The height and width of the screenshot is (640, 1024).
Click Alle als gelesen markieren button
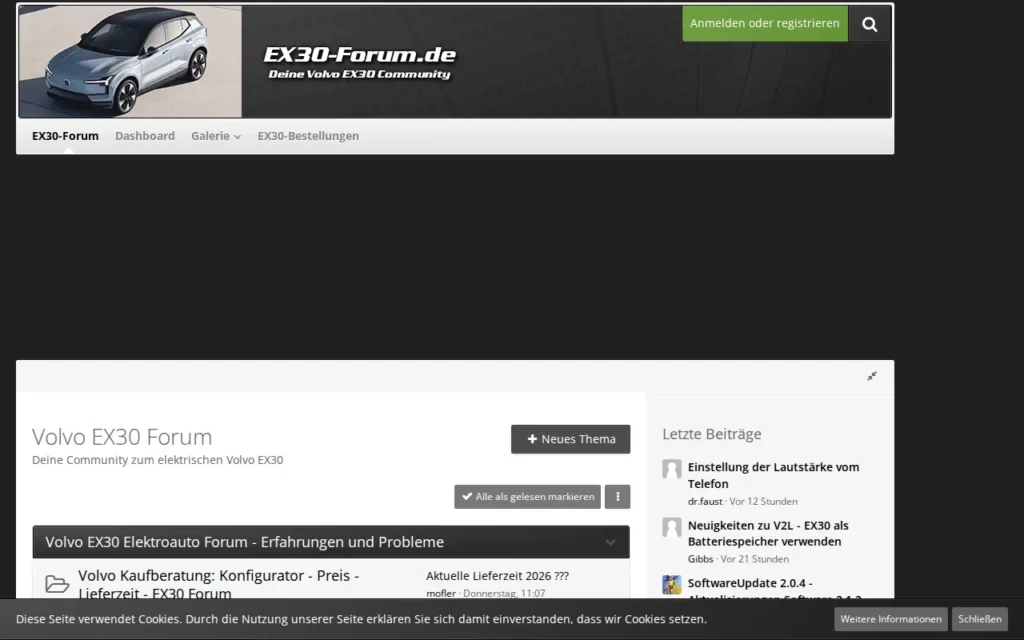pos(528,496)
